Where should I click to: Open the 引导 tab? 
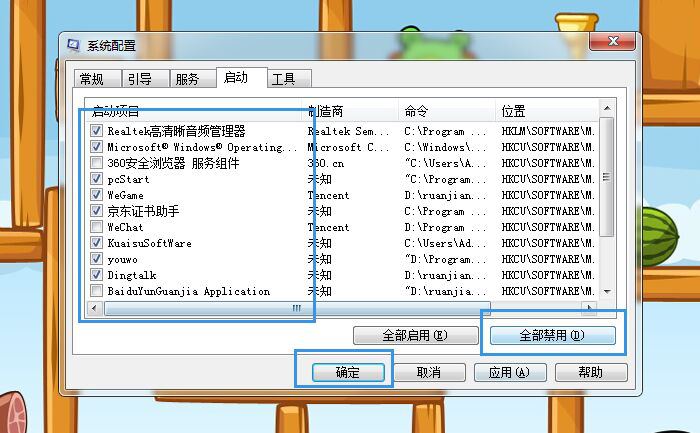click(139, 79)
